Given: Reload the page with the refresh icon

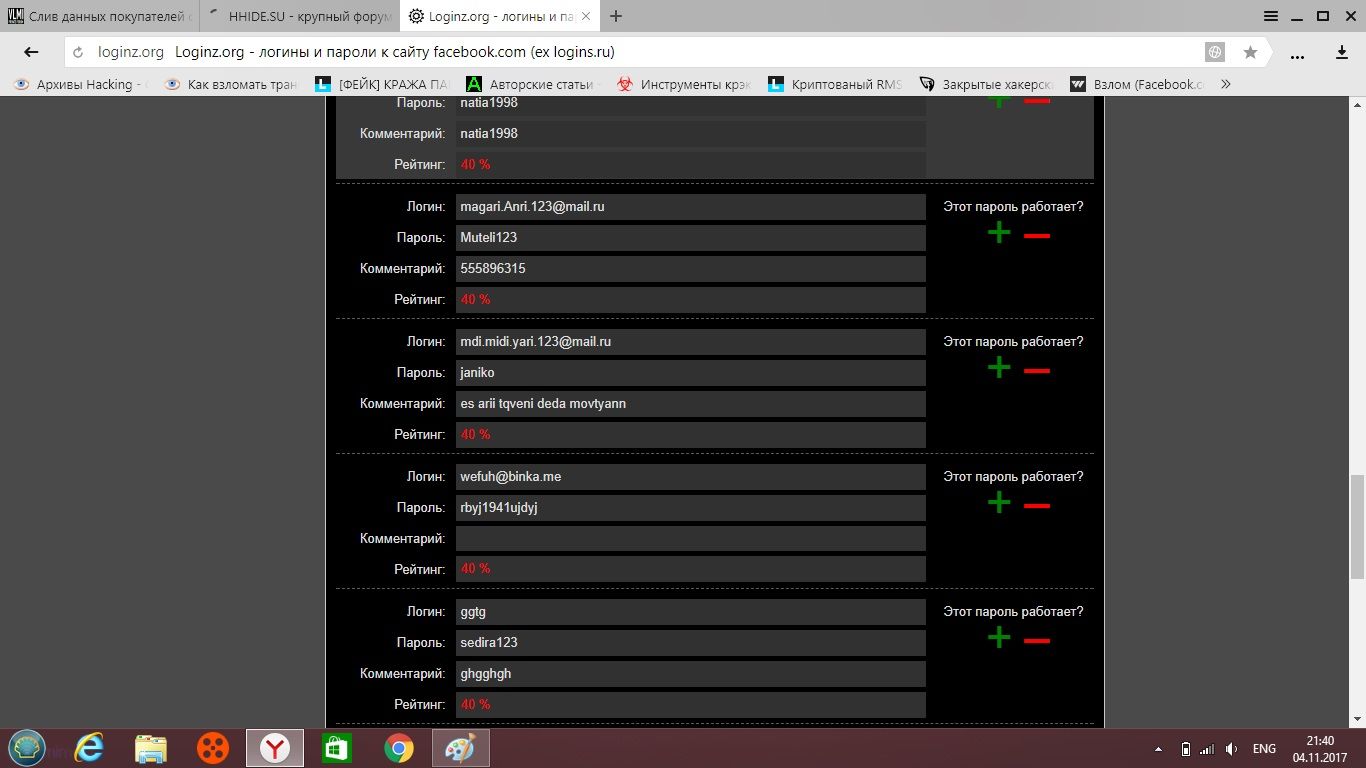Looking at the screenshot, I should (79, 52).
